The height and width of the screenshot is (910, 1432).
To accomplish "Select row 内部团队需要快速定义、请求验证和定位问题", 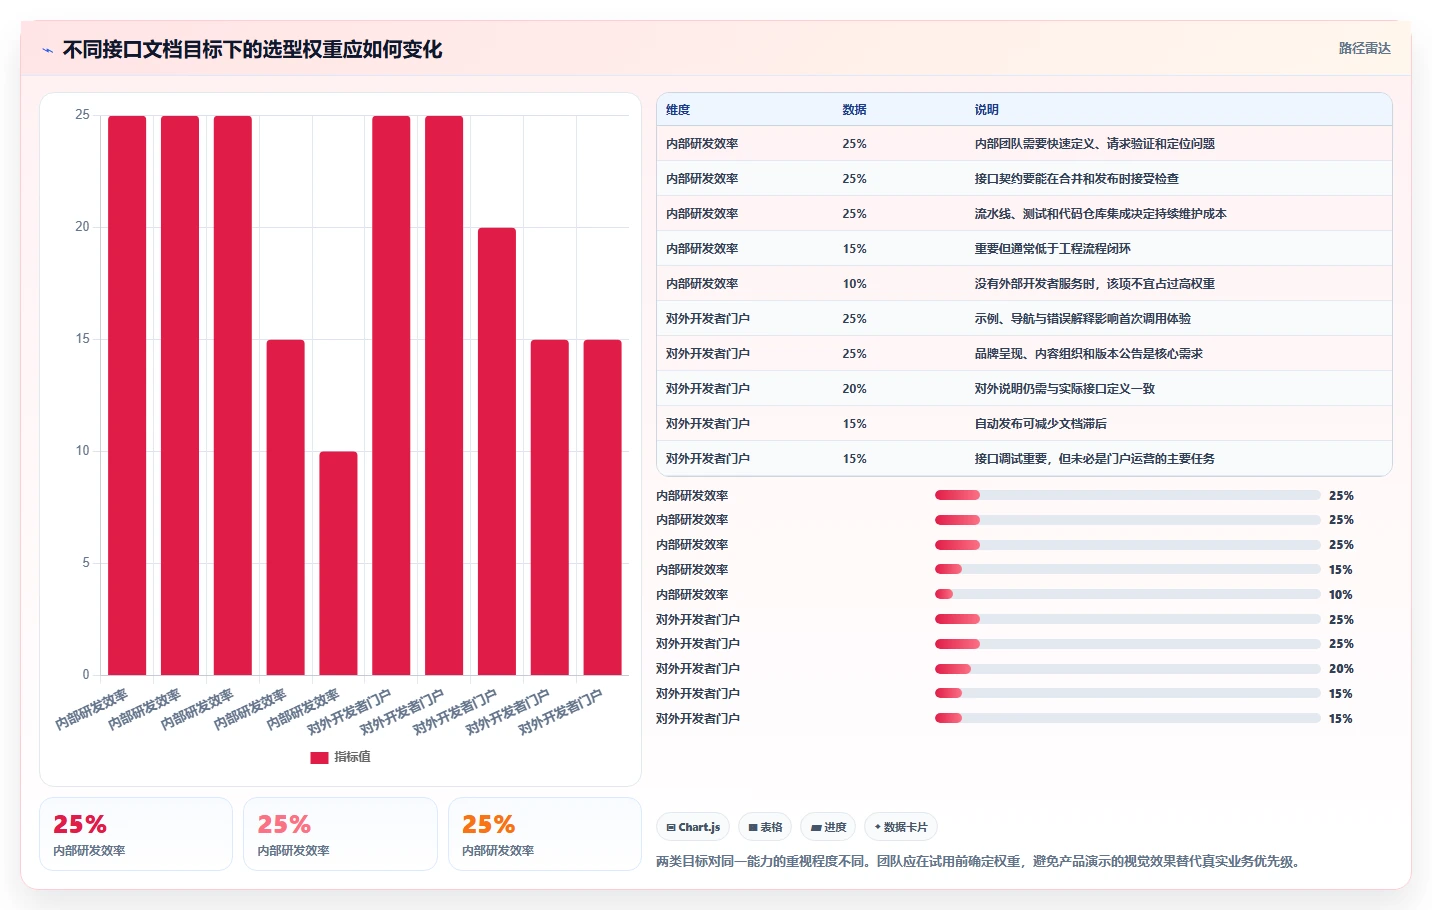I will 1024,144.
